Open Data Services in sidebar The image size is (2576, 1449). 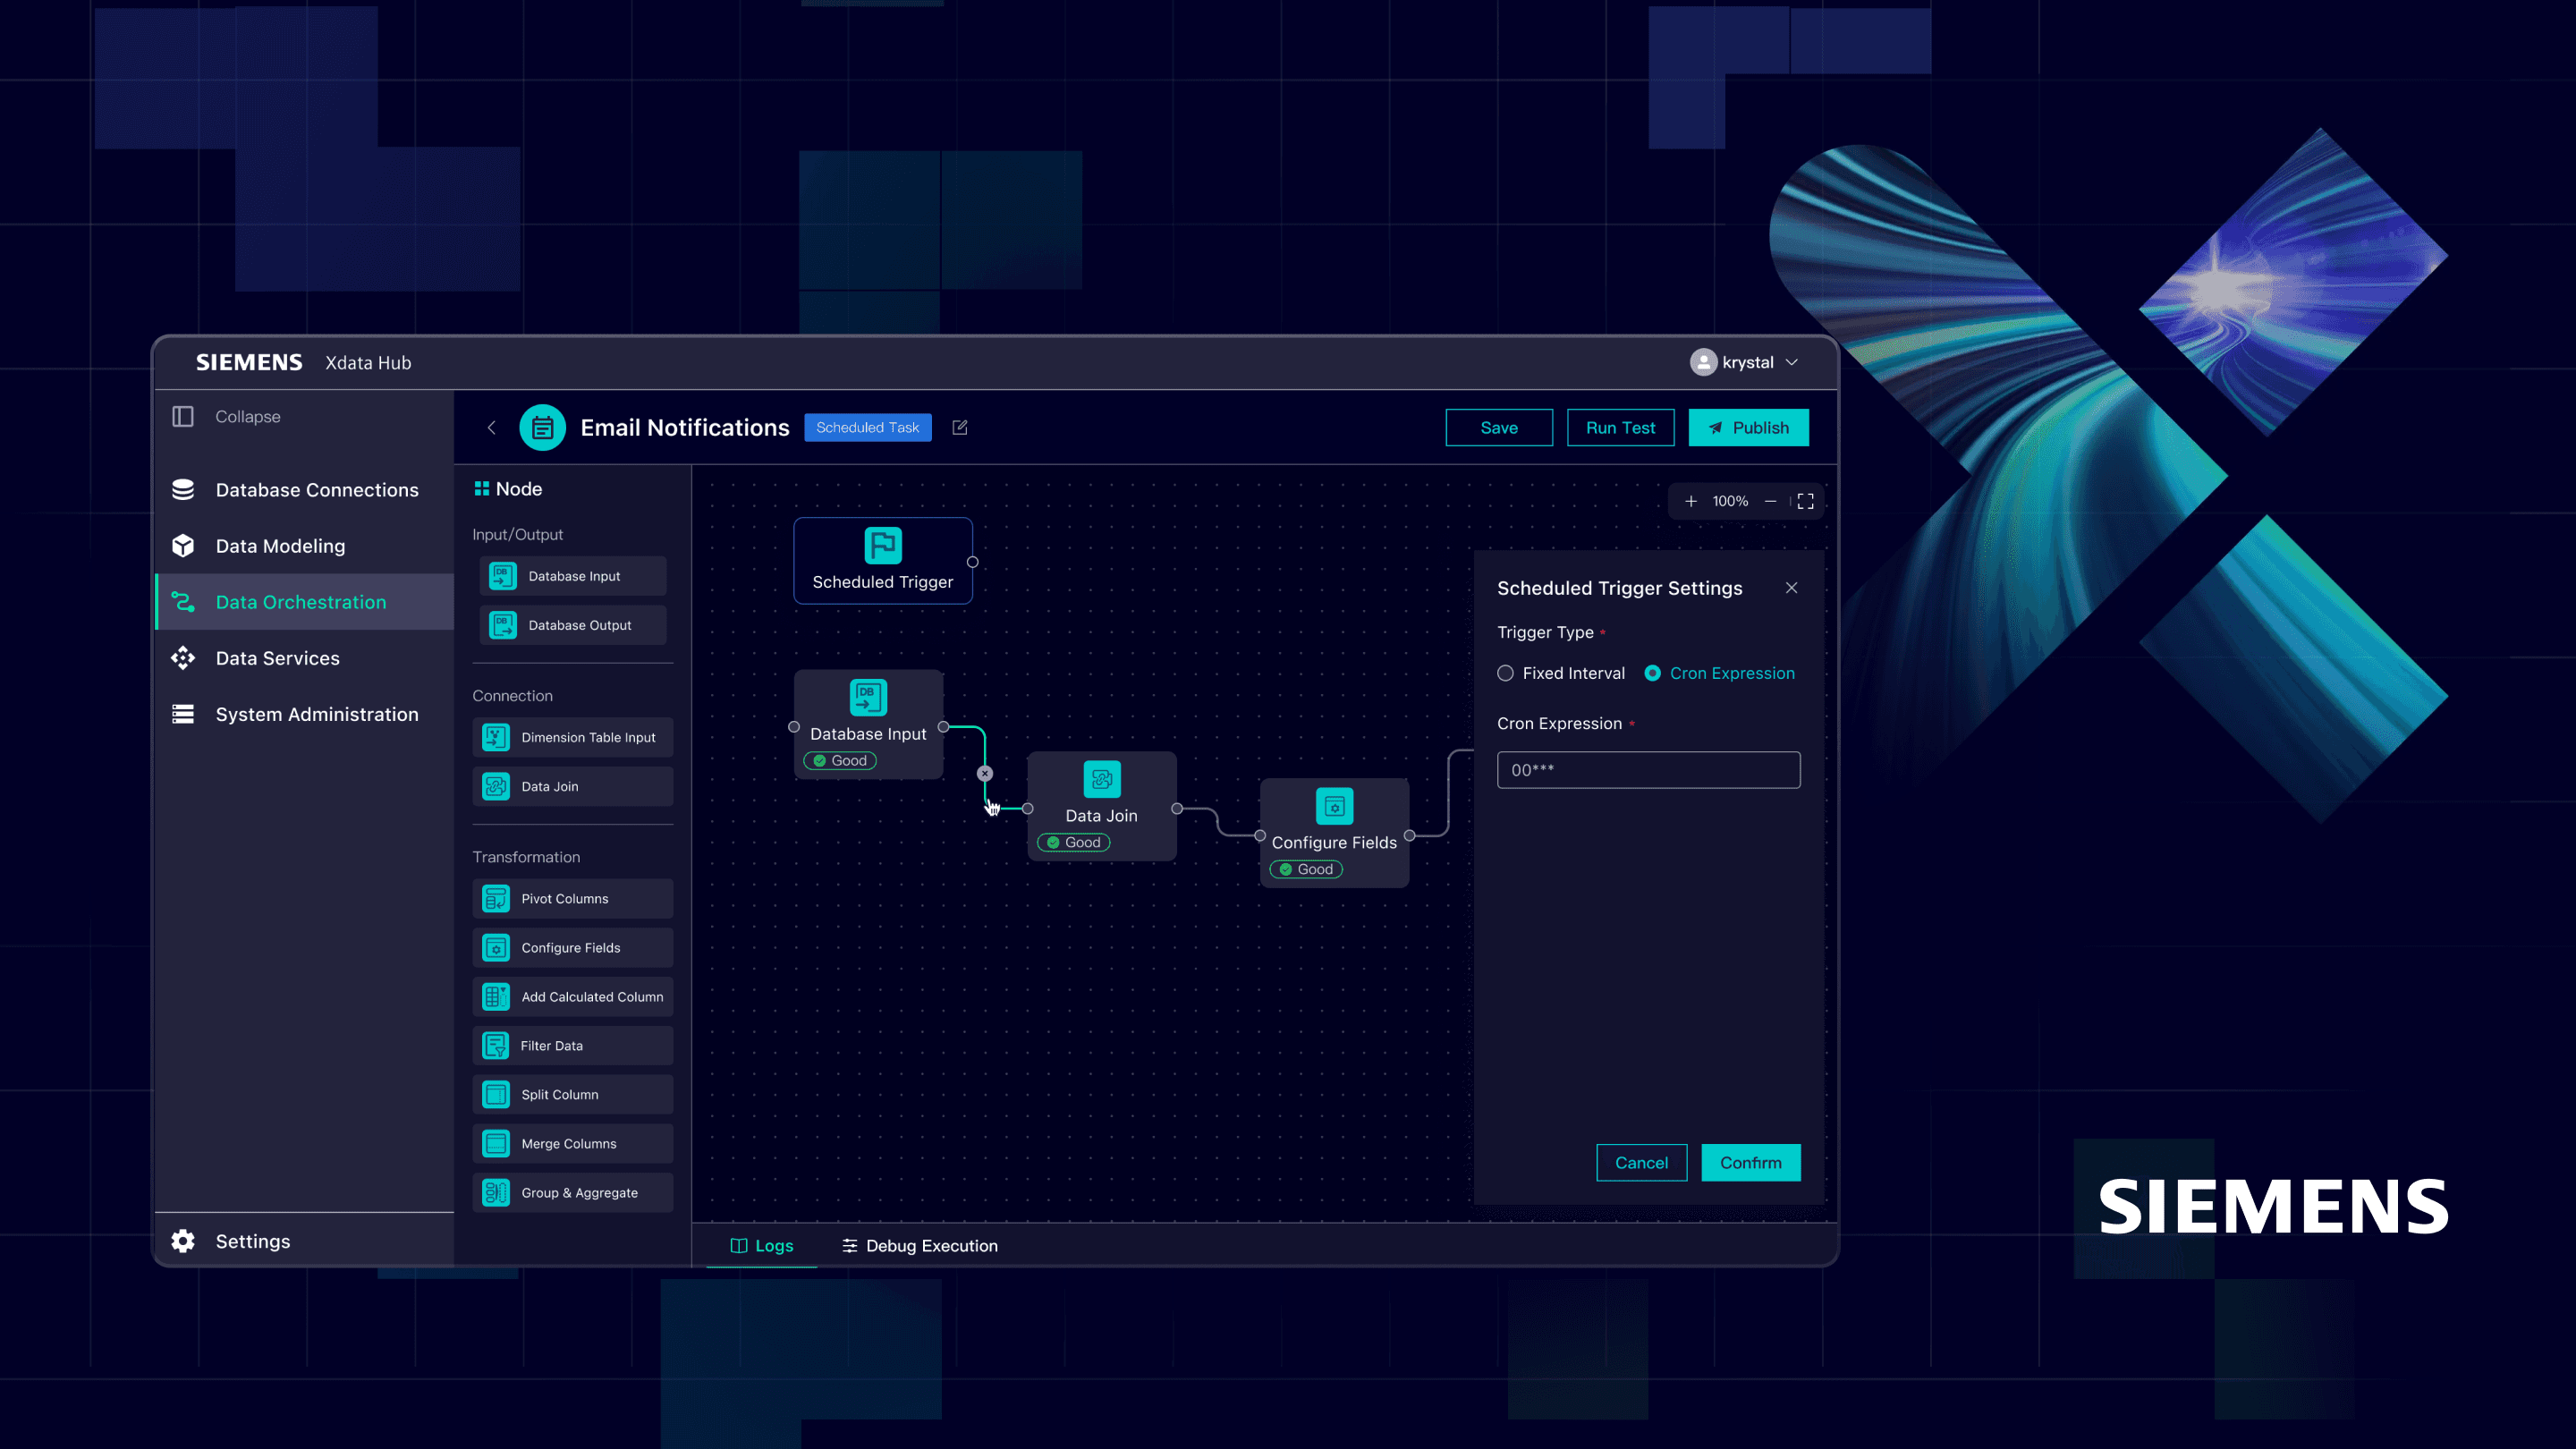[x=277, y=658]
